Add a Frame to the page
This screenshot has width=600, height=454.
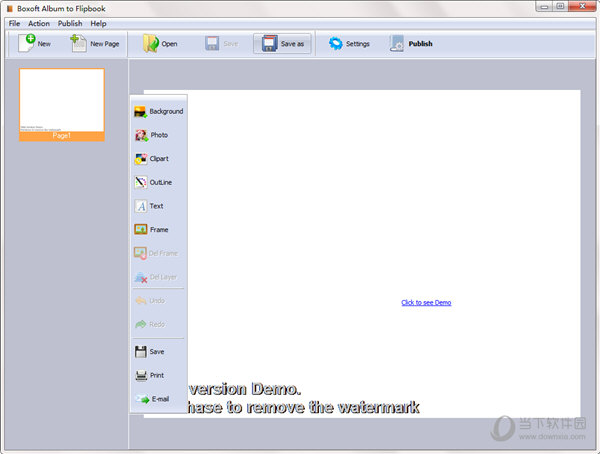[x=152, y=230]
